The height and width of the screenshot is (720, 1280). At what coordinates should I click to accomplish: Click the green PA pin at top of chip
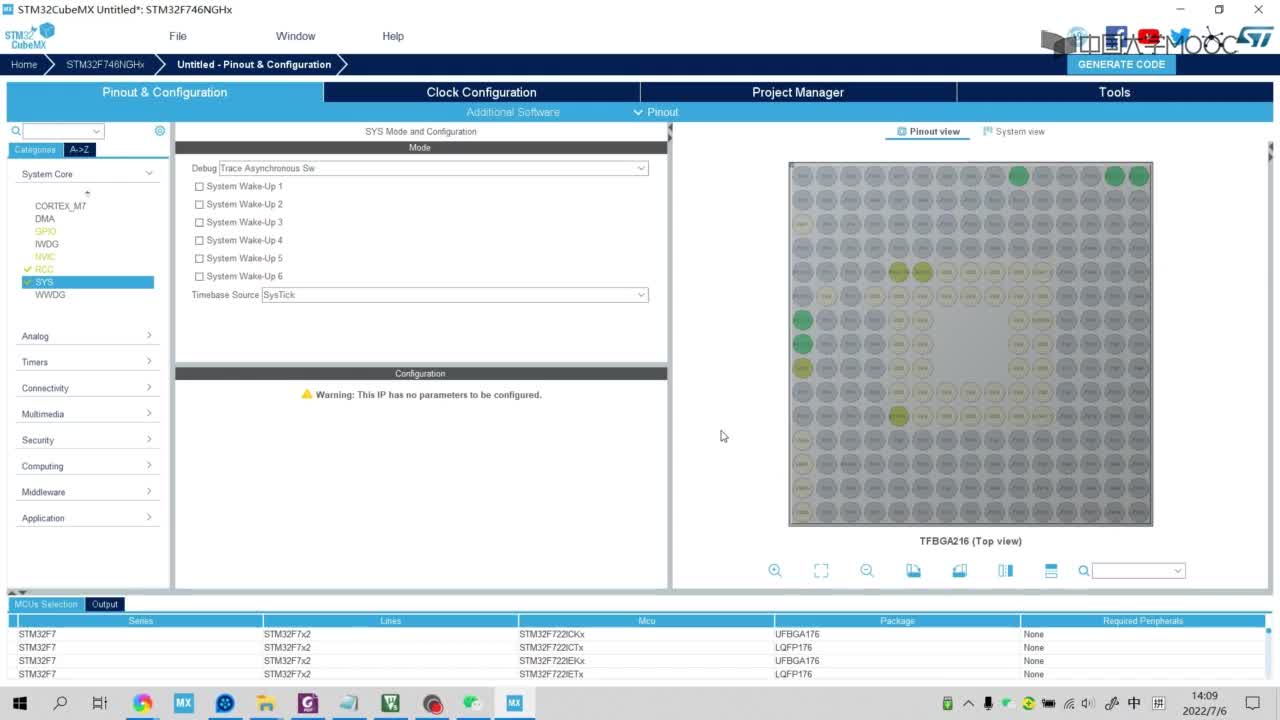pos(1018,176)
